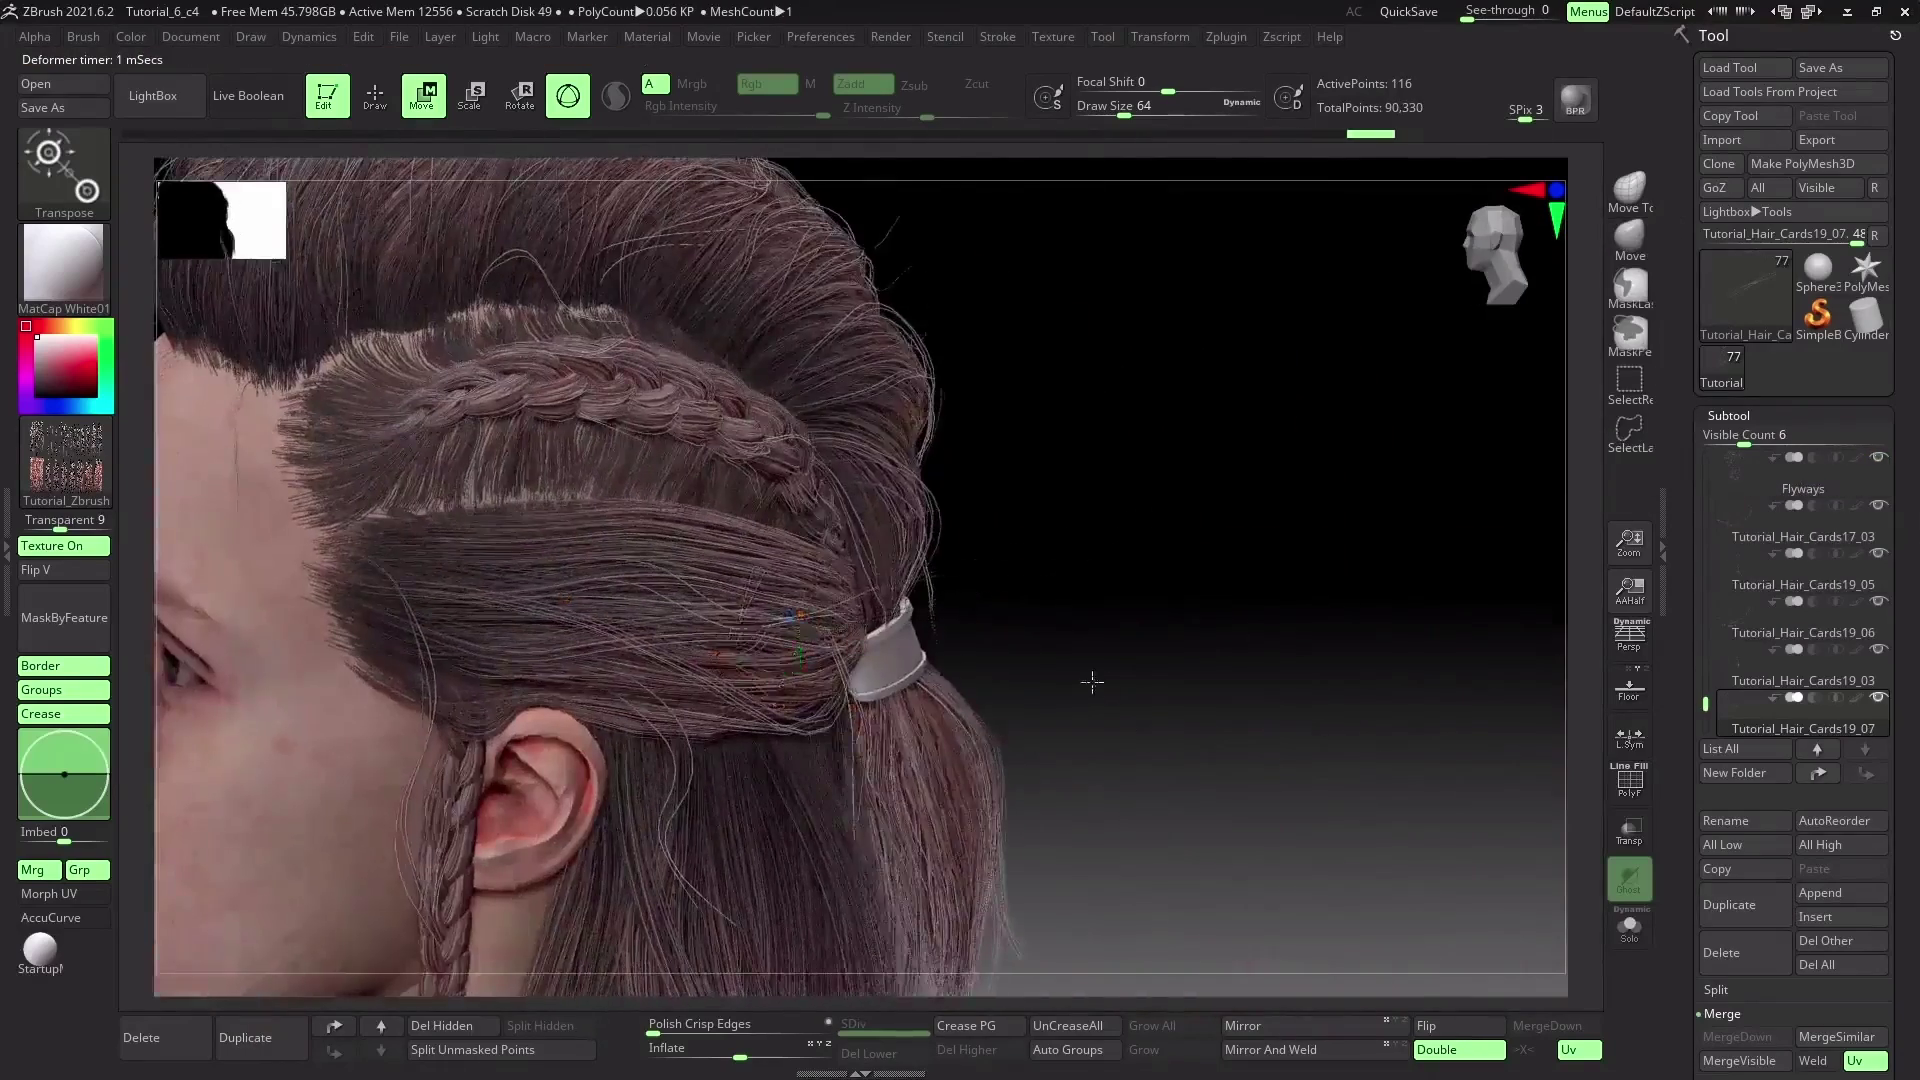Open the Brush menu

pyautogui.click(x=83, y=37)
